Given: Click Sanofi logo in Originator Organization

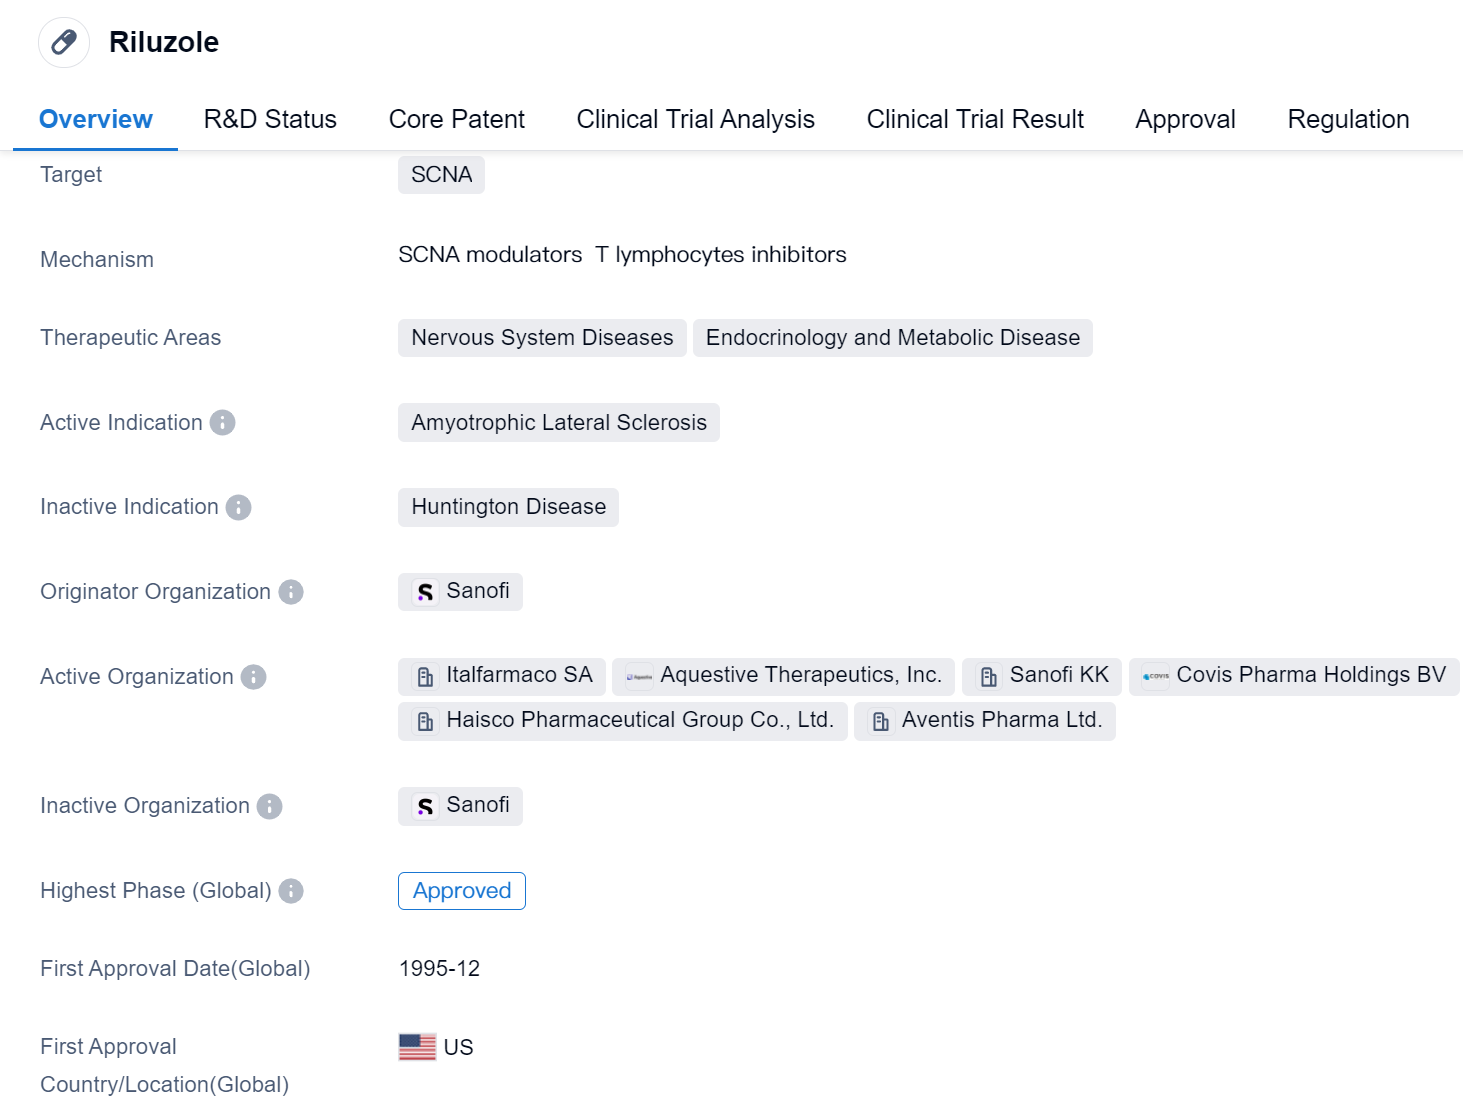Looking at the screenshot, I should (x=426, y=592).
